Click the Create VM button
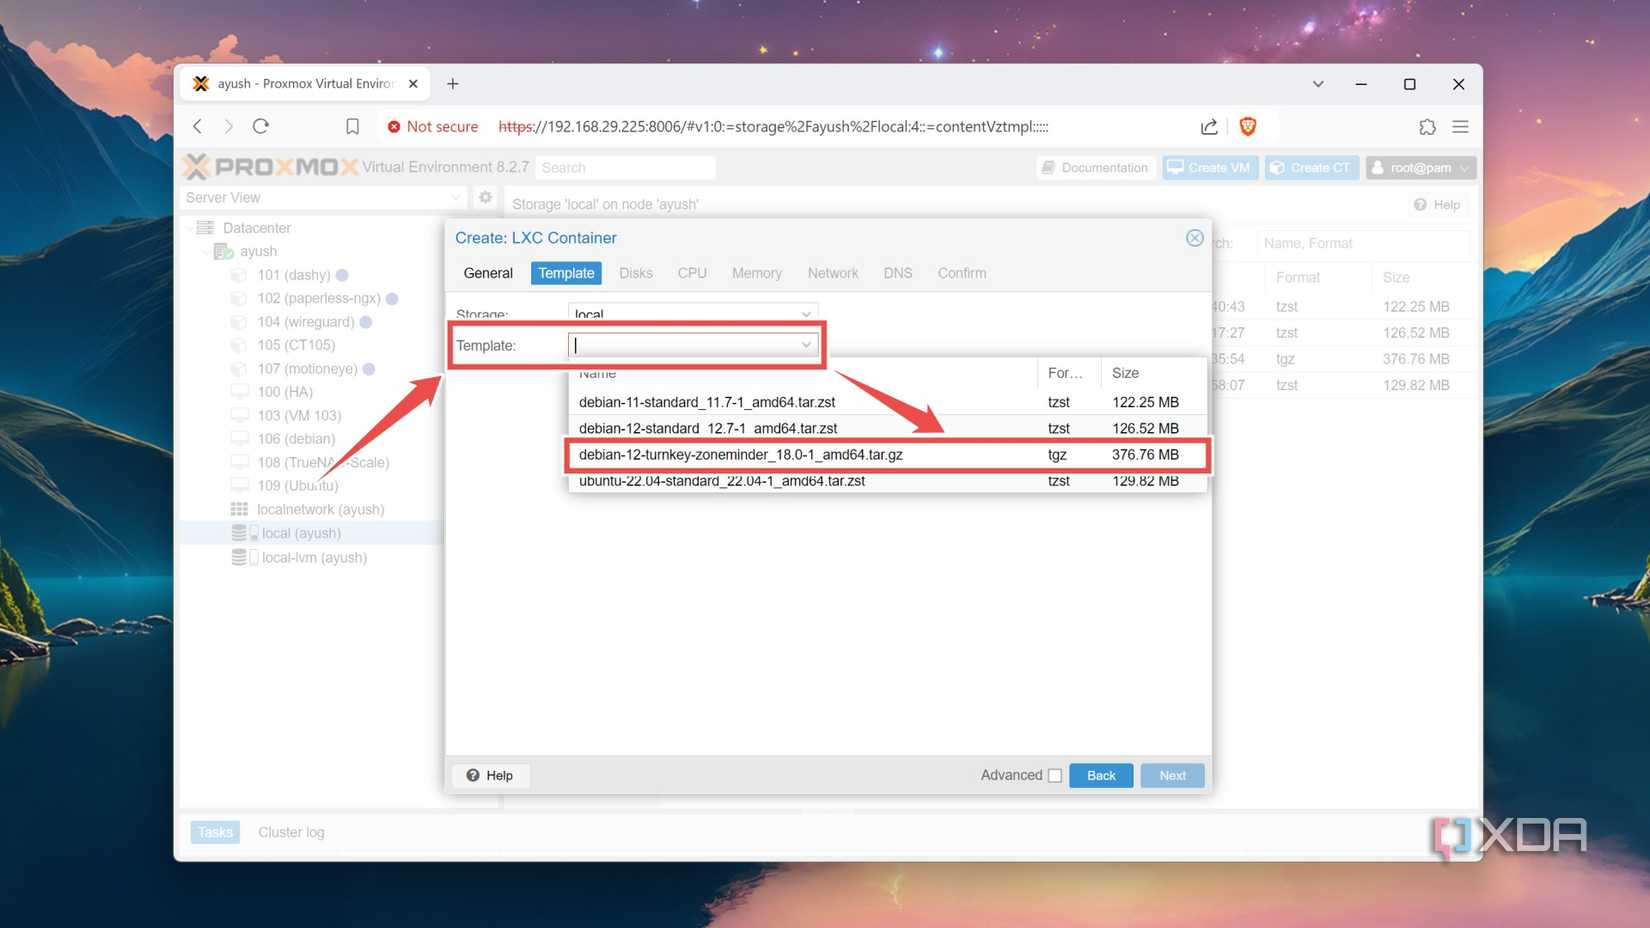The width and height of the screenshot is (1650, 928). point(1209,167)
